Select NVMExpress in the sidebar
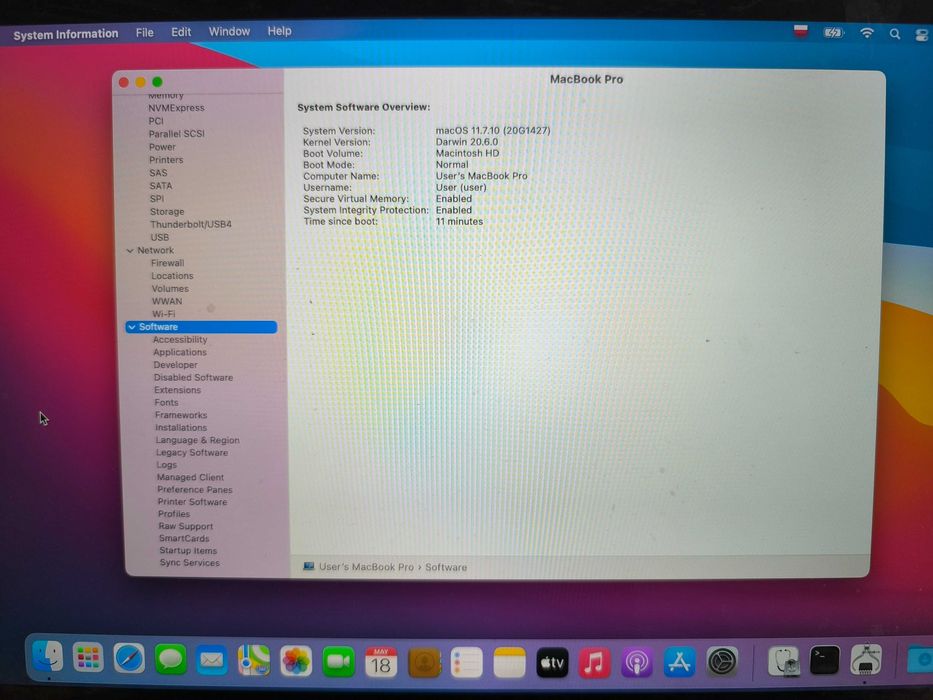933x700 pixels. pyautogui.click(x=176, y=108)
